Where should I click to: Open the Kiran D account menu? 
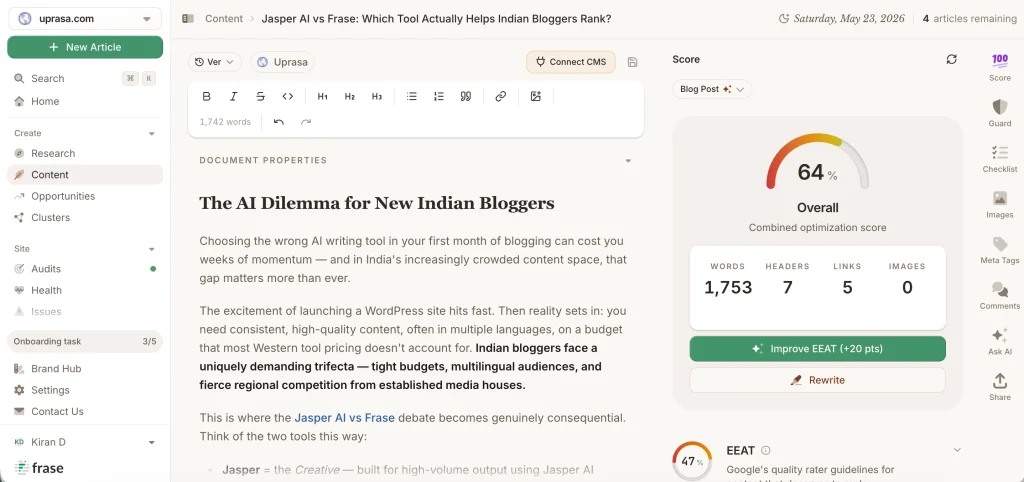point(85,442)
